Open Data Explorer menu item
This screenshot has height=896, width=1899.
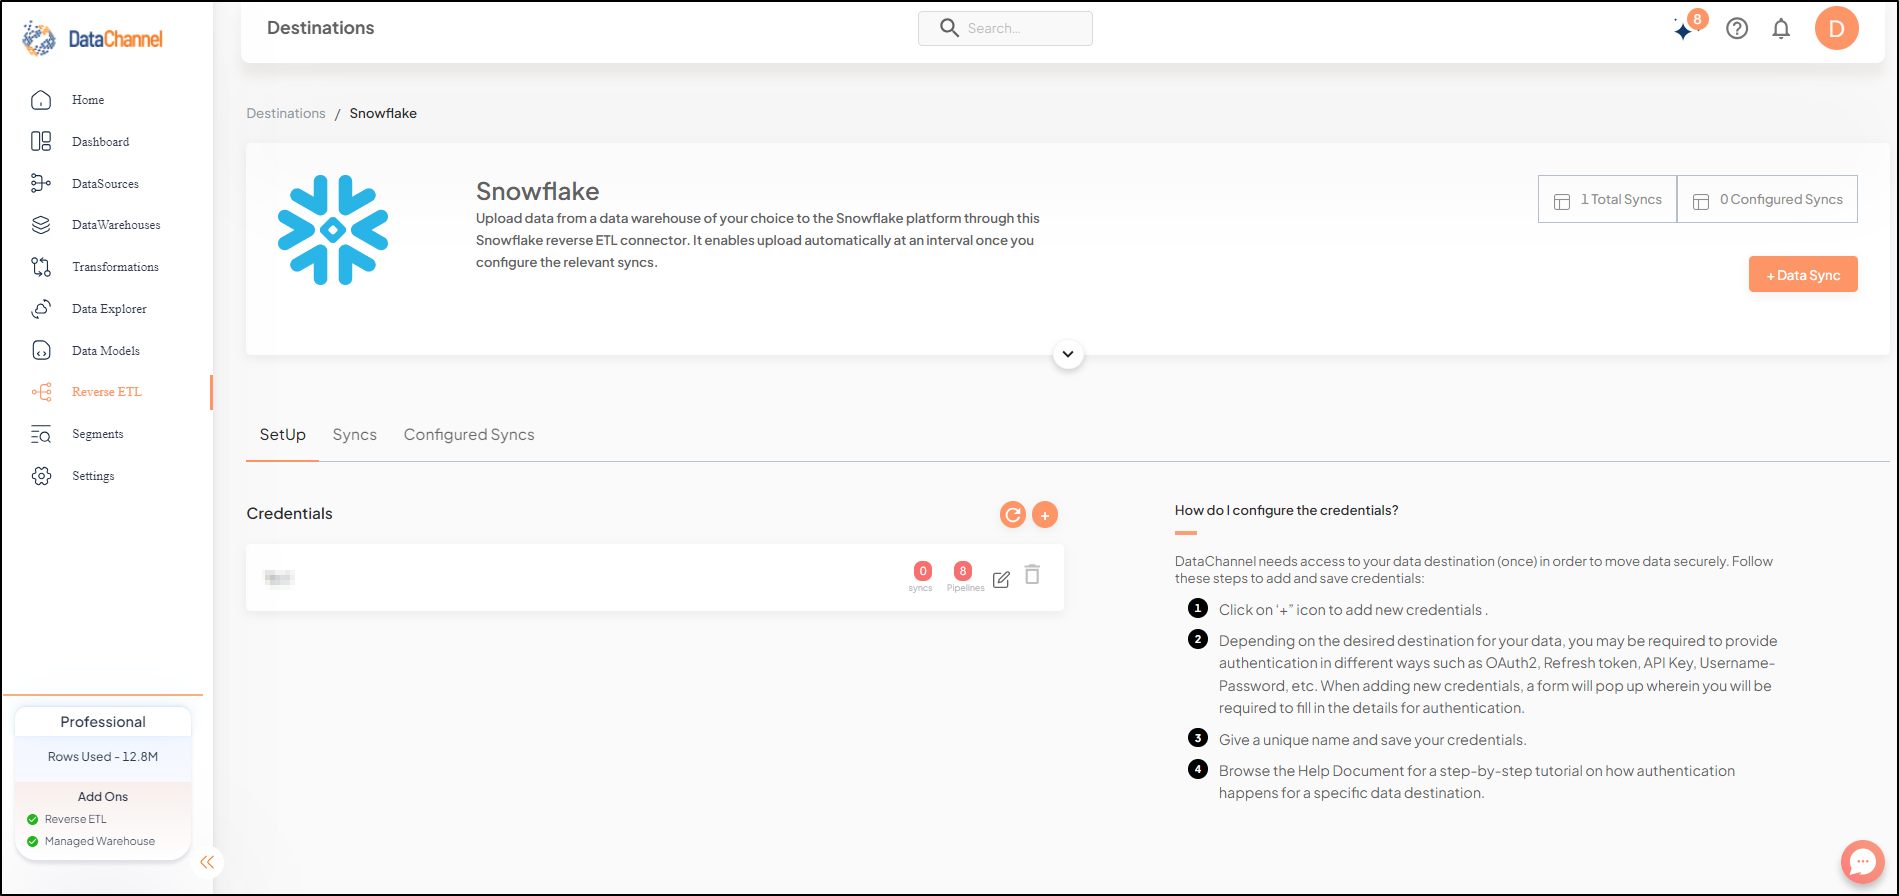point(110,309)
